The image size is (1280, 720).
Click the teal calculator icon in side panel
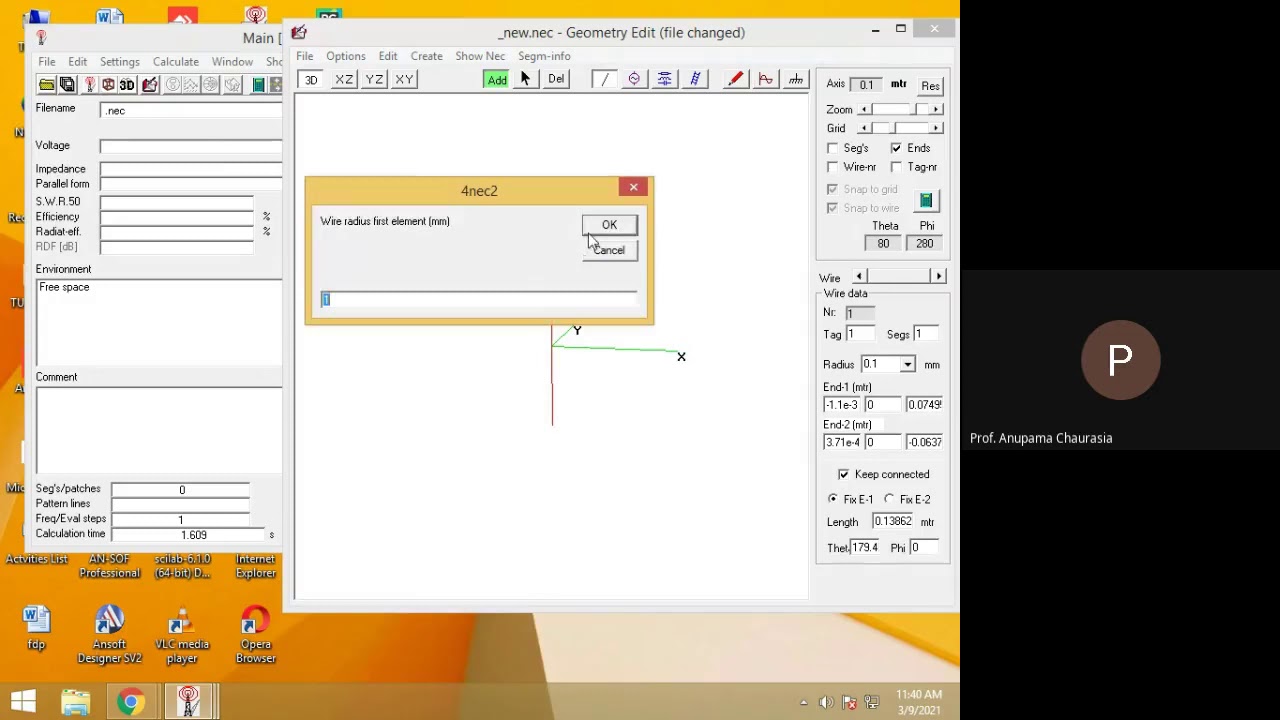[x=926, y=200]
